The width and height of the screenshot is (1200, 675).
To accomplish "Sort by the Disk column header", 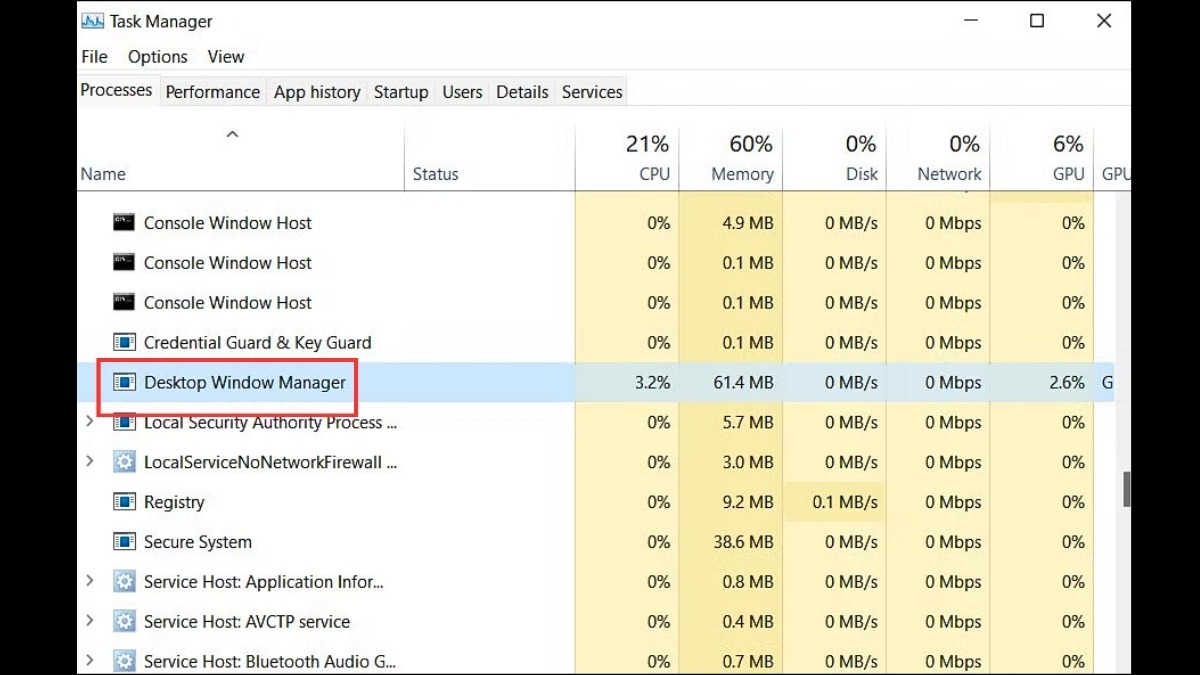I will (835, 158).
